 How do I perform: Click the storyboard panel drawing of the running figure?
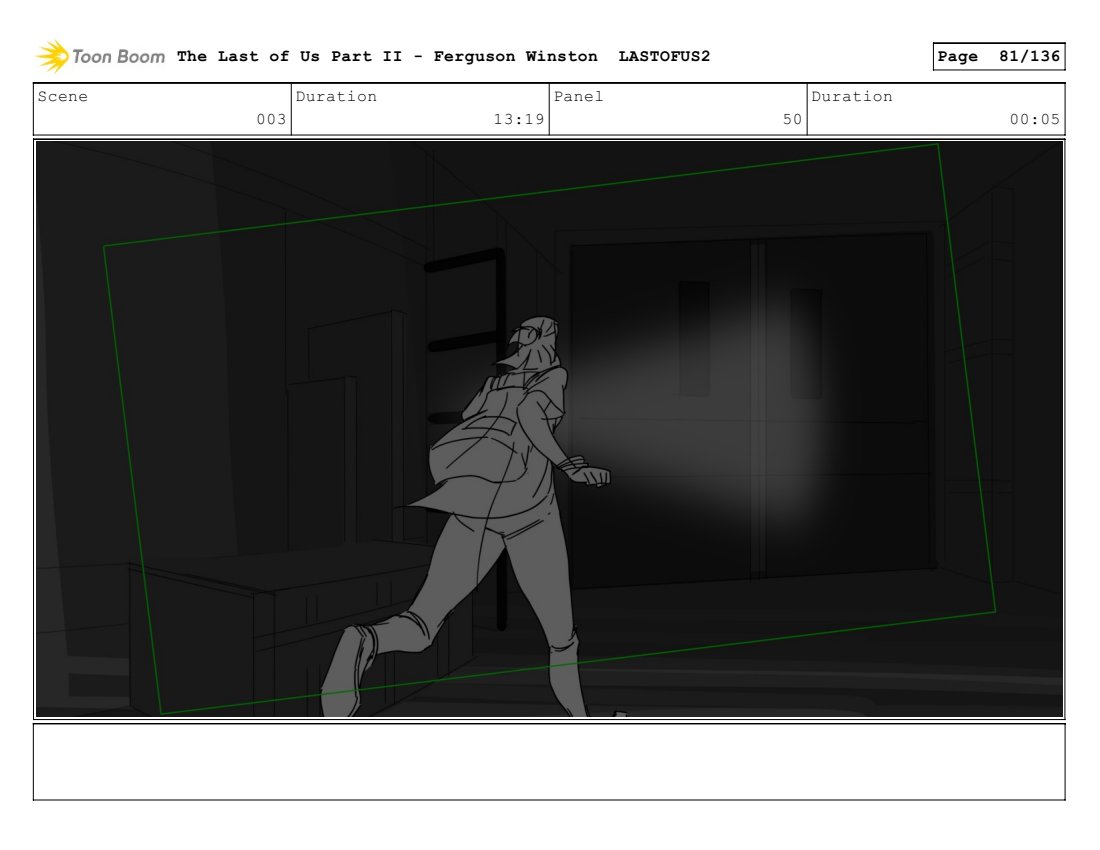pyautogui.click(x=549, y=429)
